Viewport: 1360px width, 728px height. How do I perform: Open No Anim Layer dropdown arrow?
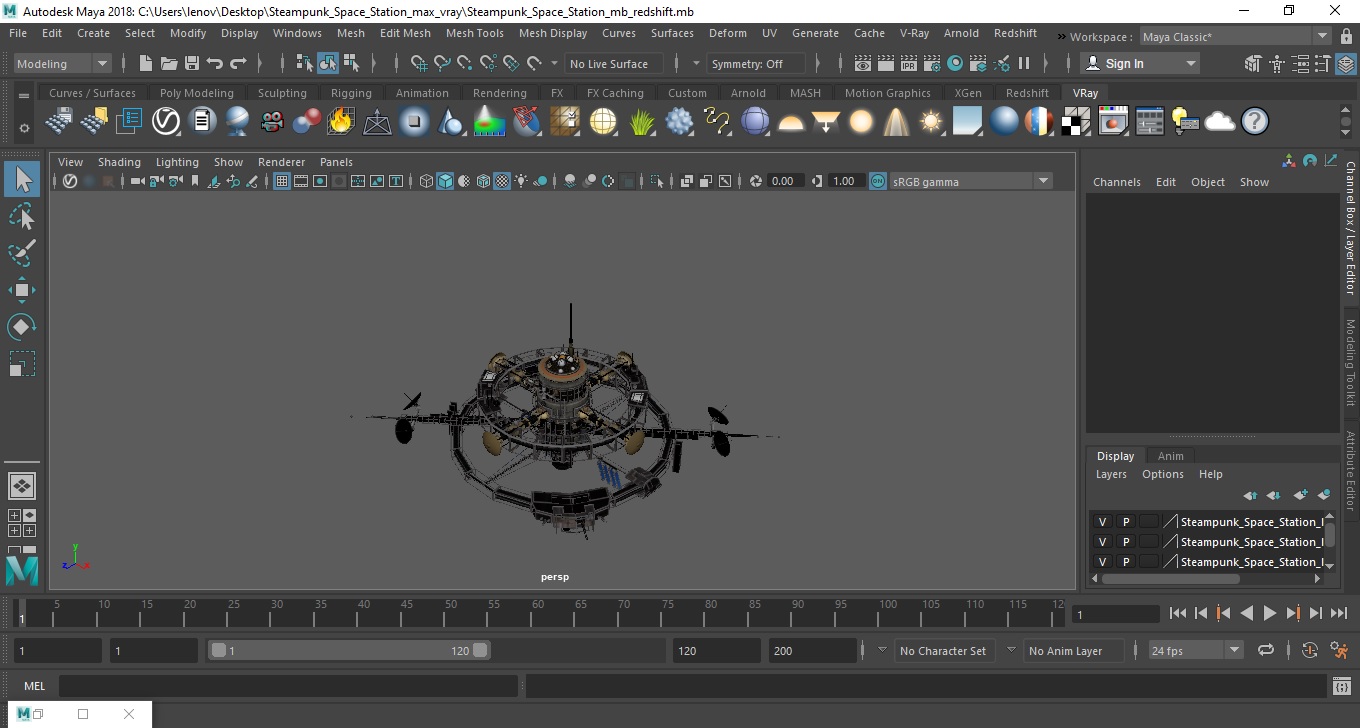[1011, 650]
